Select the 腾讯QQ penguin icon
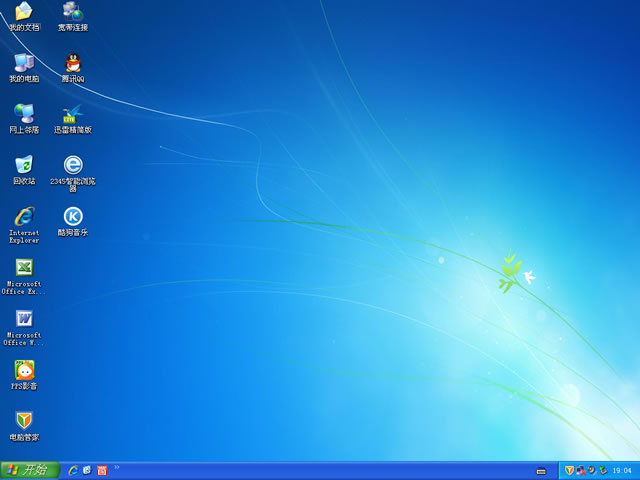640x480 pixels. (x=73, y=63)
